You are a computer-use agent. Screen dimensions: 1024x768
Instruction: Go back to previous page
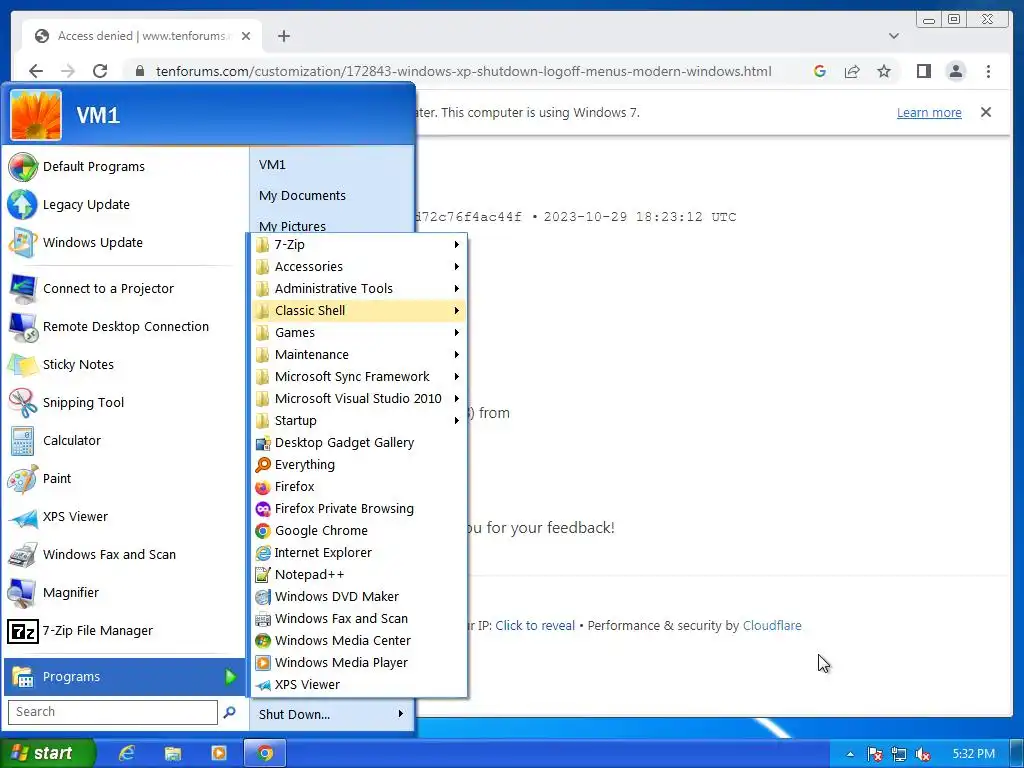pyautogui.click(x=36, y=71)
